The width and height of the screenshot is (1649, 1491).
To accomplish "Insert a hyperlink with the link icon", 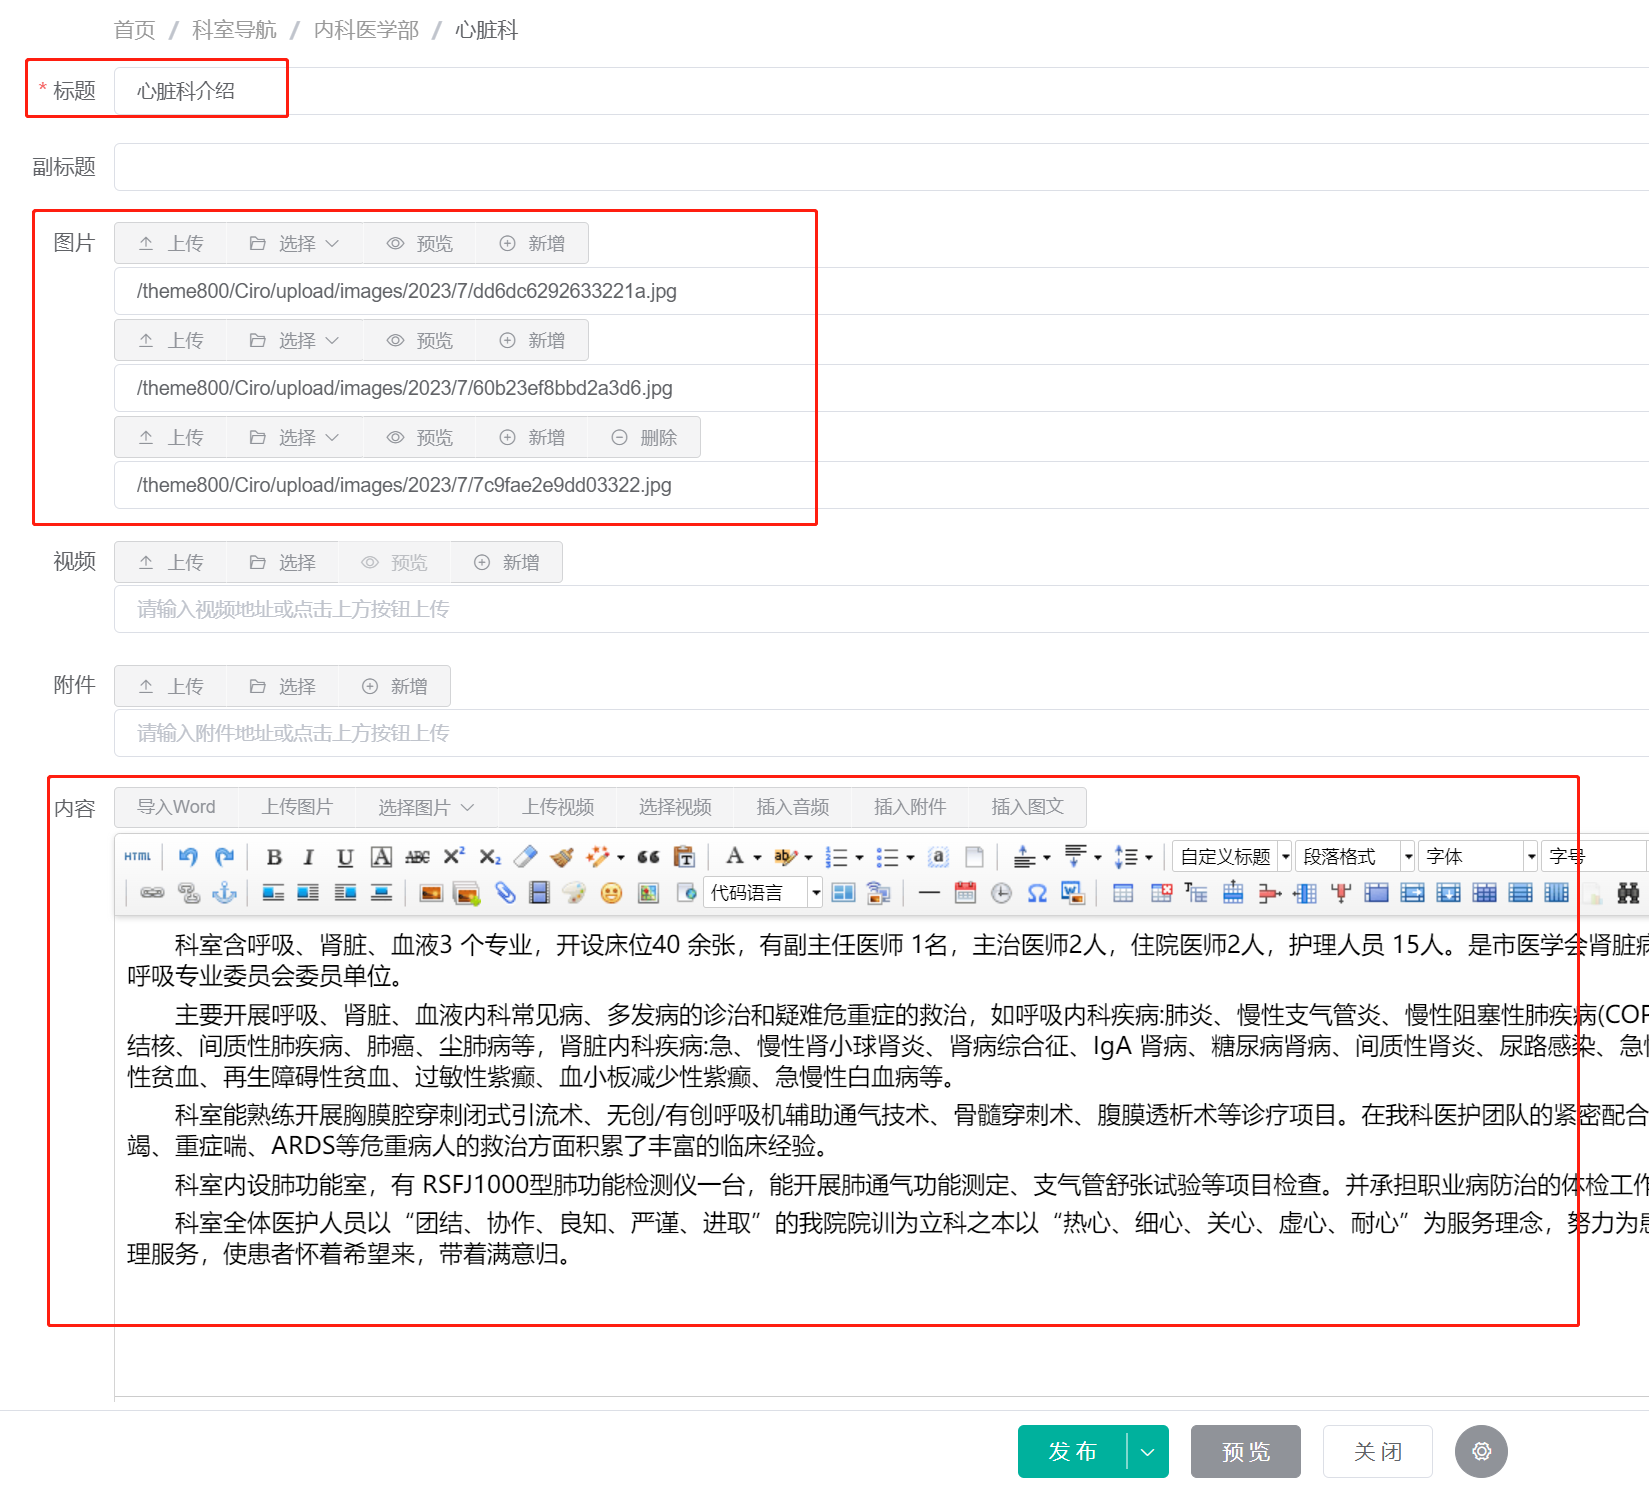I will tap(152, 892).
